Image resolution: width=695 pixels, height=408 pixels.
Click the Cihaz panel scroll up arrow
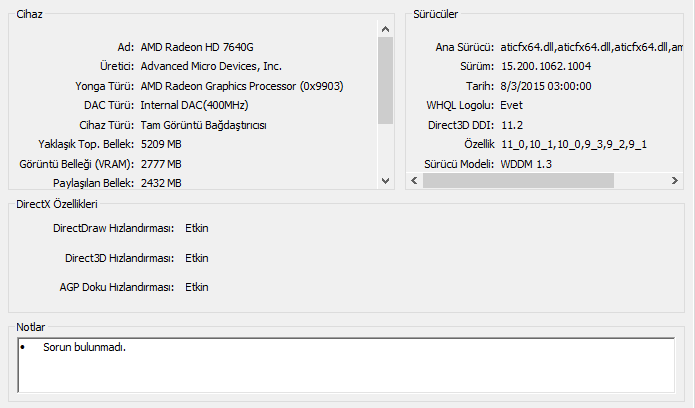(385, 29)
